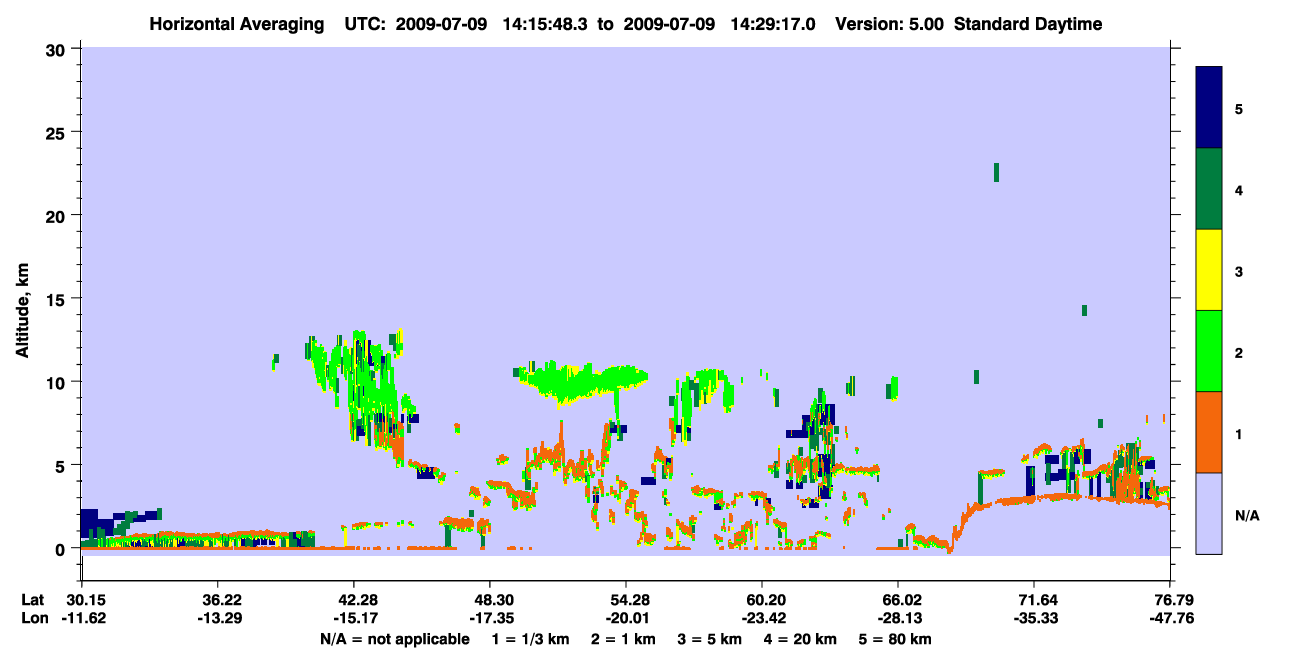This screenshot has width=1300, height=667.
Task: Click latitude value 30.15
Action: (81, 600)
